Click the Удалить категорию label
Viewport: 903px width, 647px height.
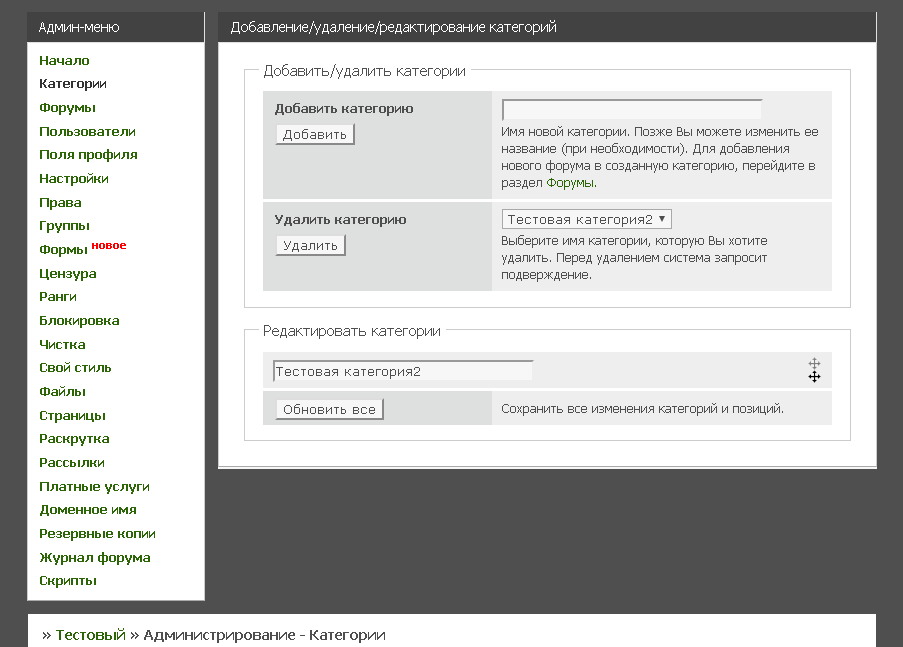click(340, 220)
